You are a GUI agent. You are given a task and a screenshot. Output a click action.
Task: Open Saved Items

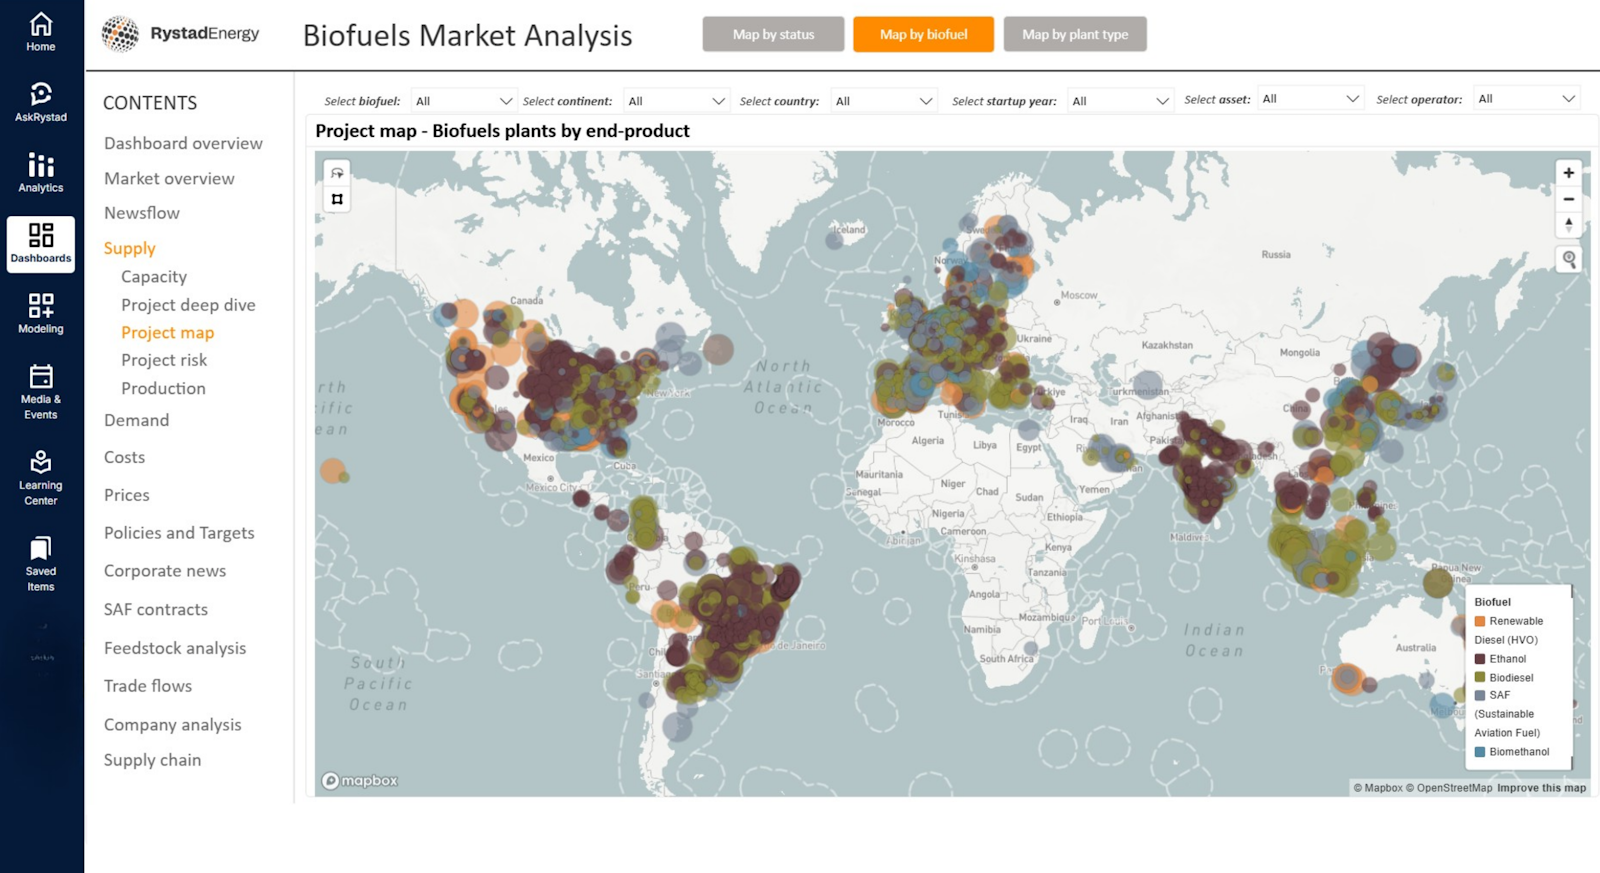tap(41, 564)
